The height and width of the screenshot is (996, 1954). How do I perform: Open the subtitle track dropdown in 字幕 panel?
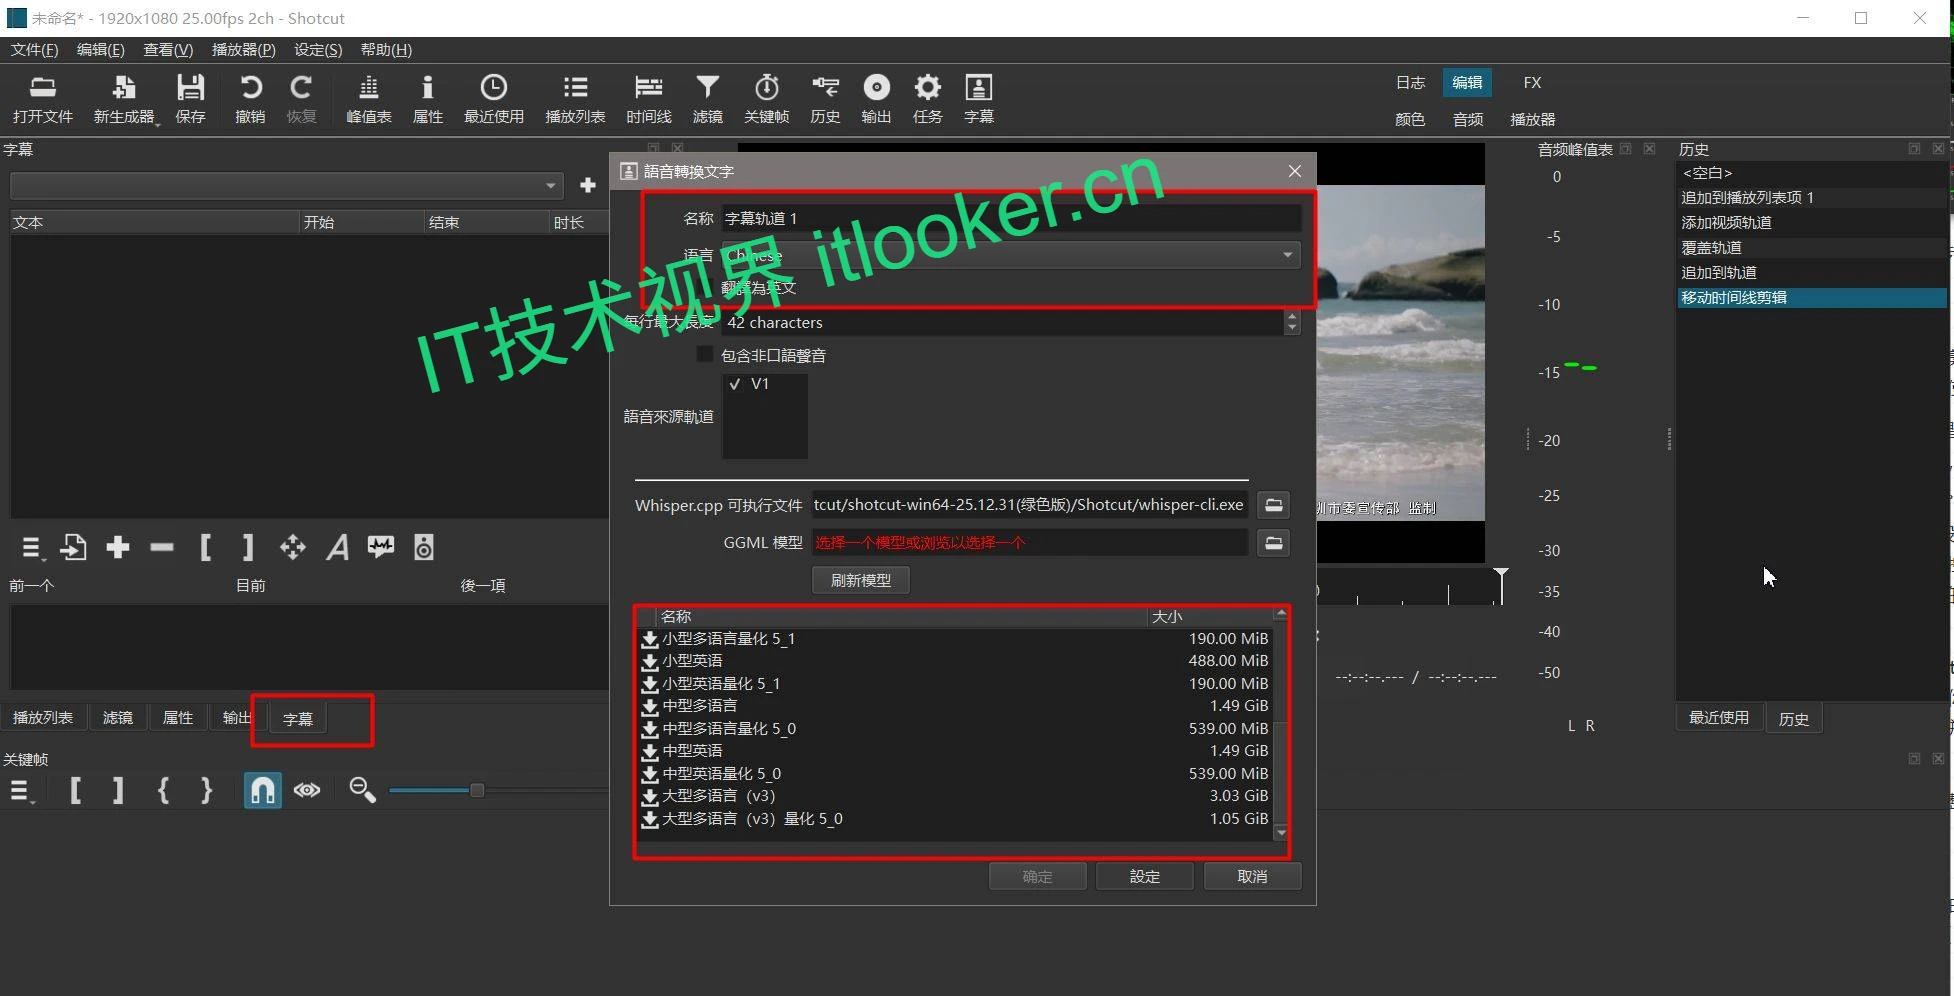286,185
